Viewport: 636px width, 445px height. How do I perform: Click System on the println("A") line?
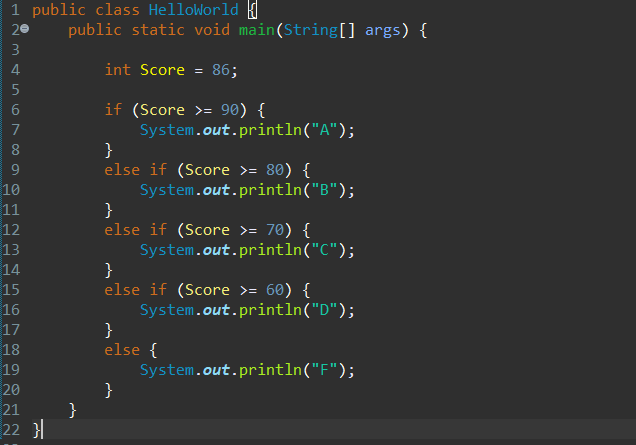click(167, 130)
